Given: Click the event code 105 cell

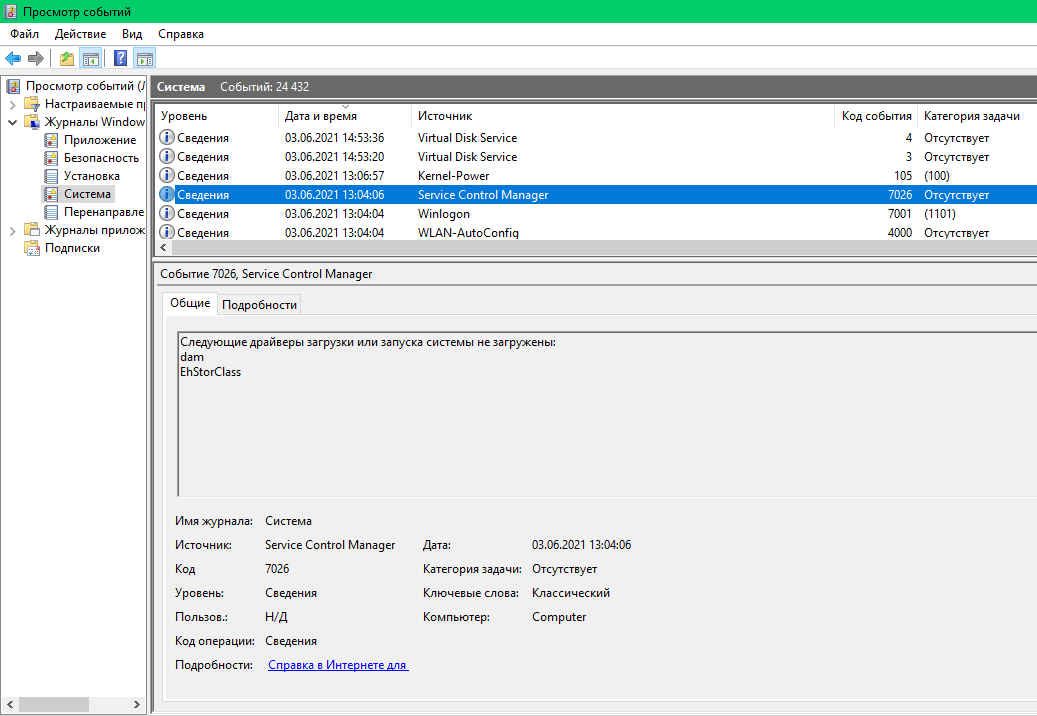Looking at the screenshot, I should (x=903, y=176).
